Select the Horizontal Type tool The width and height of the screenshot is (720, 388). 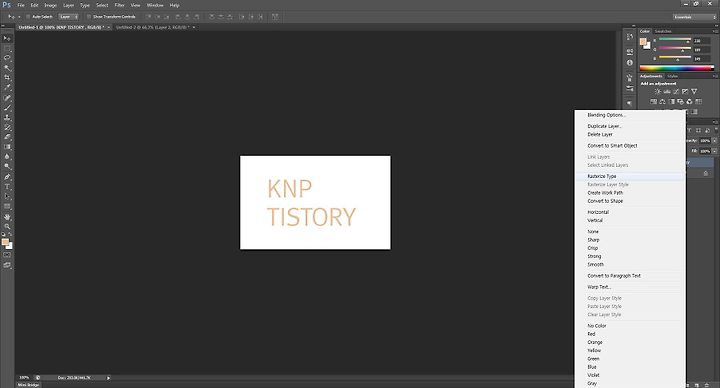pyautogui.click(x=7, y=186)
